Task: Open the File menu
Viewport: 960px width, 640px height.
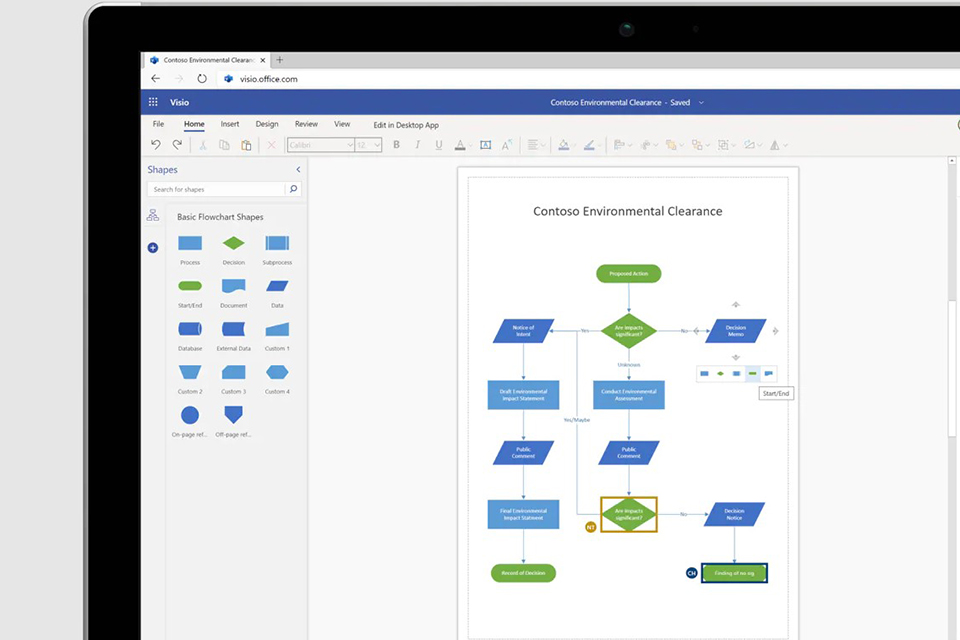Action: 158,124
